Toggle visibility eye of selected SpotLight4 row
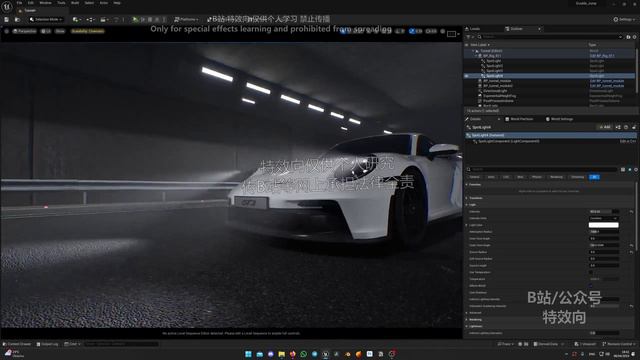Viewport: 640px width, 360px height. pyautogui.click(x=467, y=76)
